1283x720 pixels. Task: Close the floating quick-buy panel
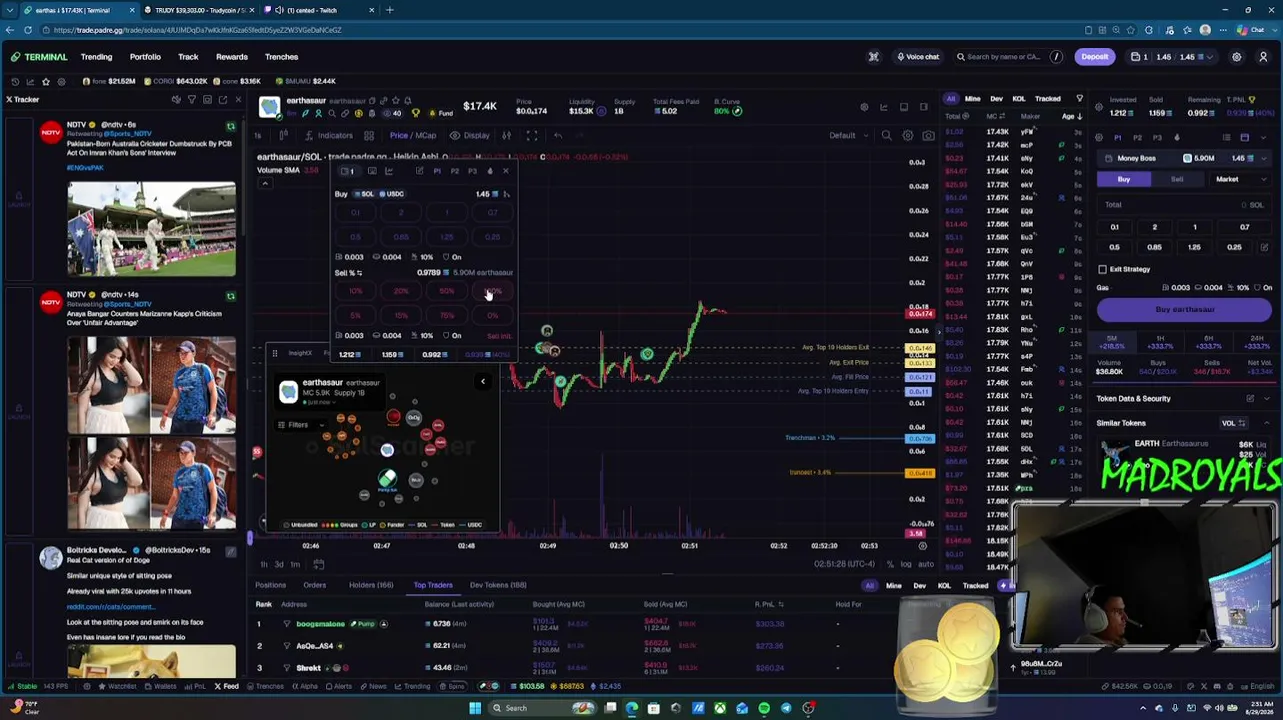(x=505, y=171)
